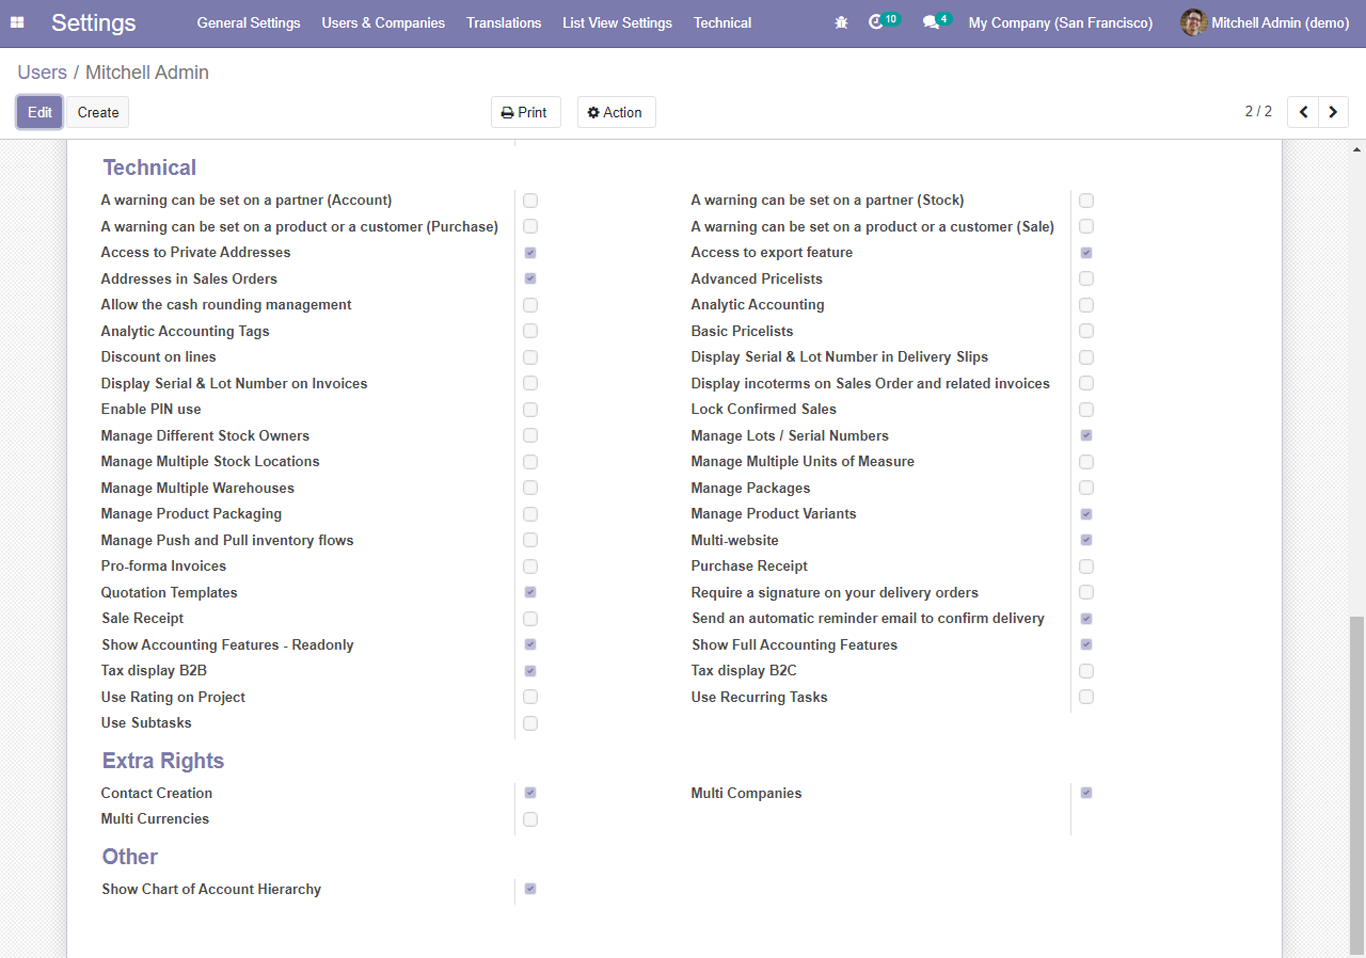
Task: Open the My Company (San Francisco) switcher
Action: [1060, 23]
